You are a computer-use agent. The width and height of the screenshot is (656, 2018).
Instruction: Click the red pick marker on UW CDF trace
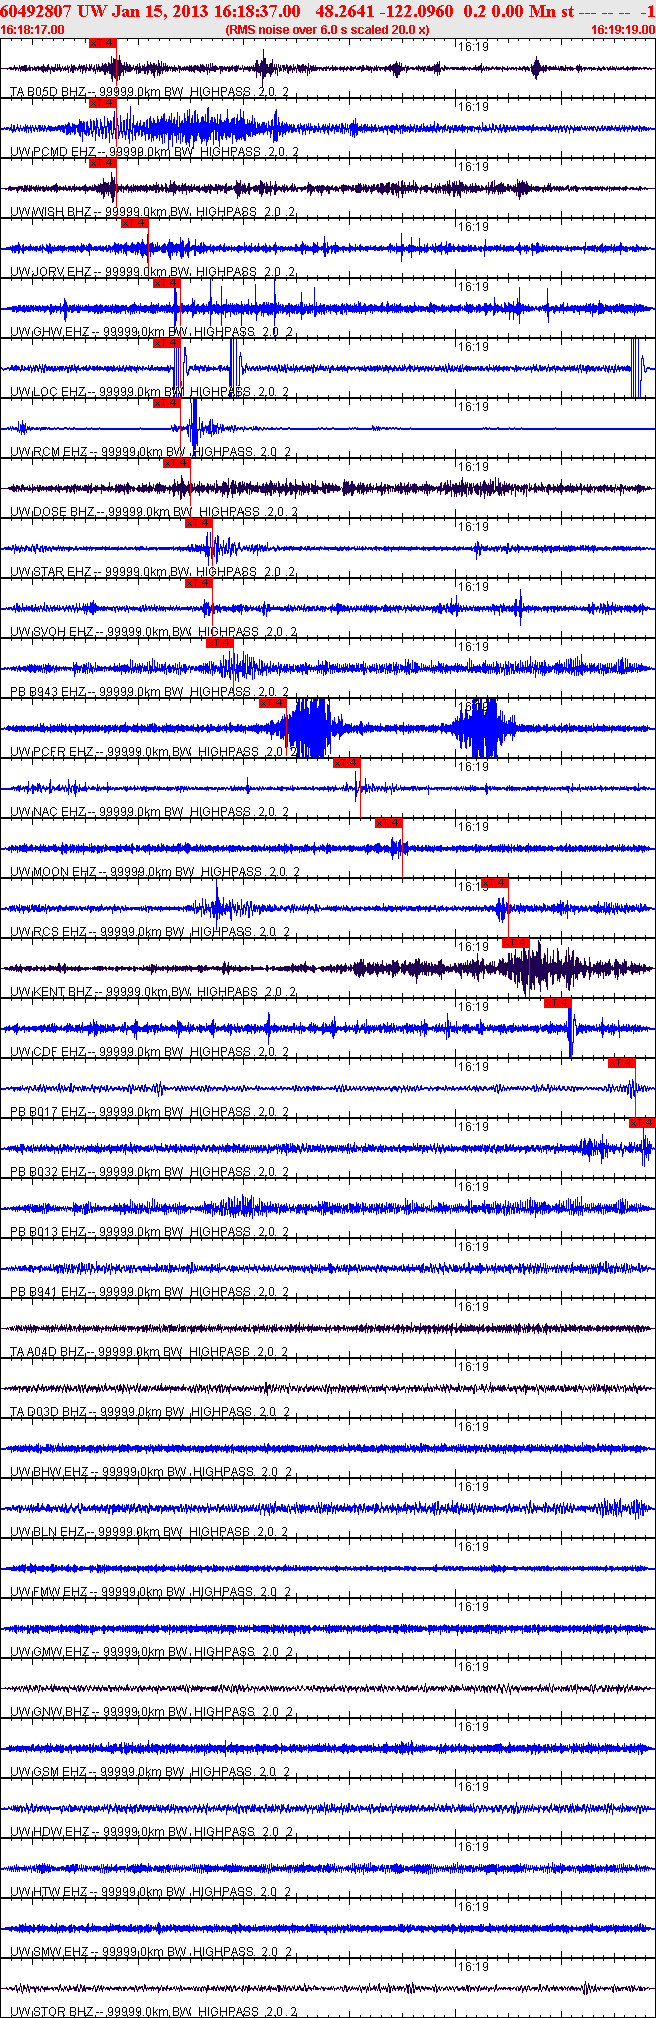pyautogui.click(x=557, y=1003)
